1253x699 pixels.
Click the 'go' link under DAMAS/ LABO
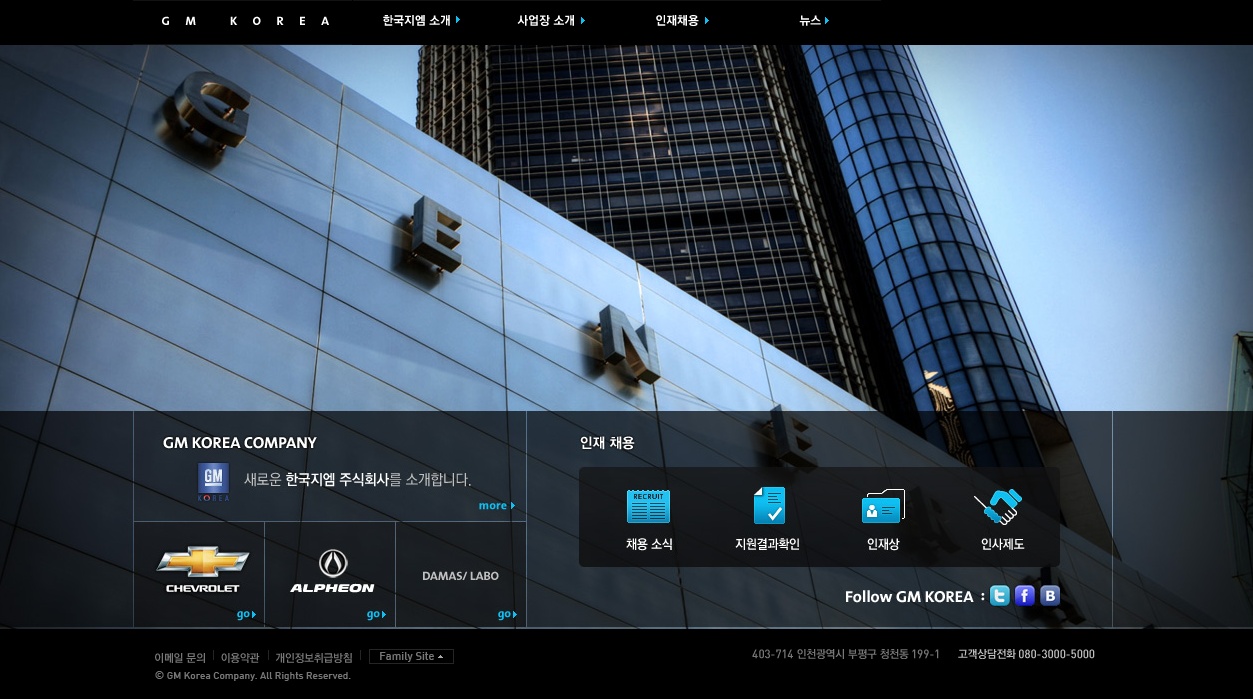pyautogui.click(x=506, y=614)
